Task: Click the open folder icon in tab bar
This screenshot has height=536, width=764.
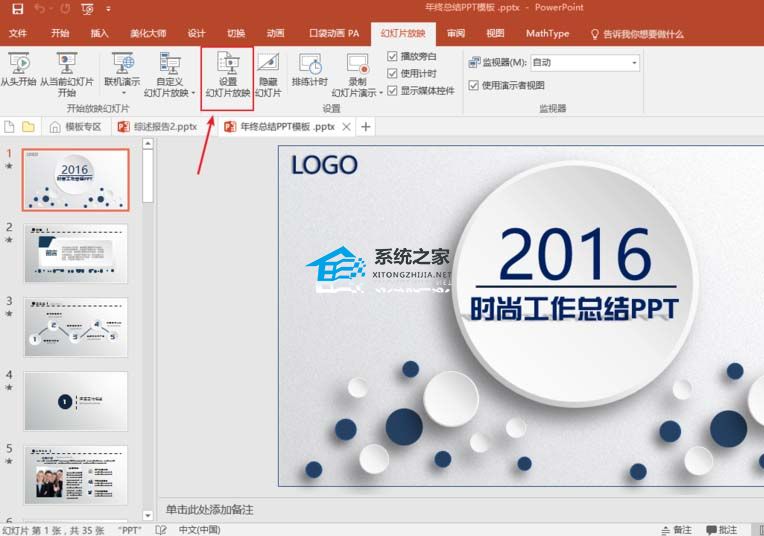Action: pyautogui.click(x=28, y=127)
